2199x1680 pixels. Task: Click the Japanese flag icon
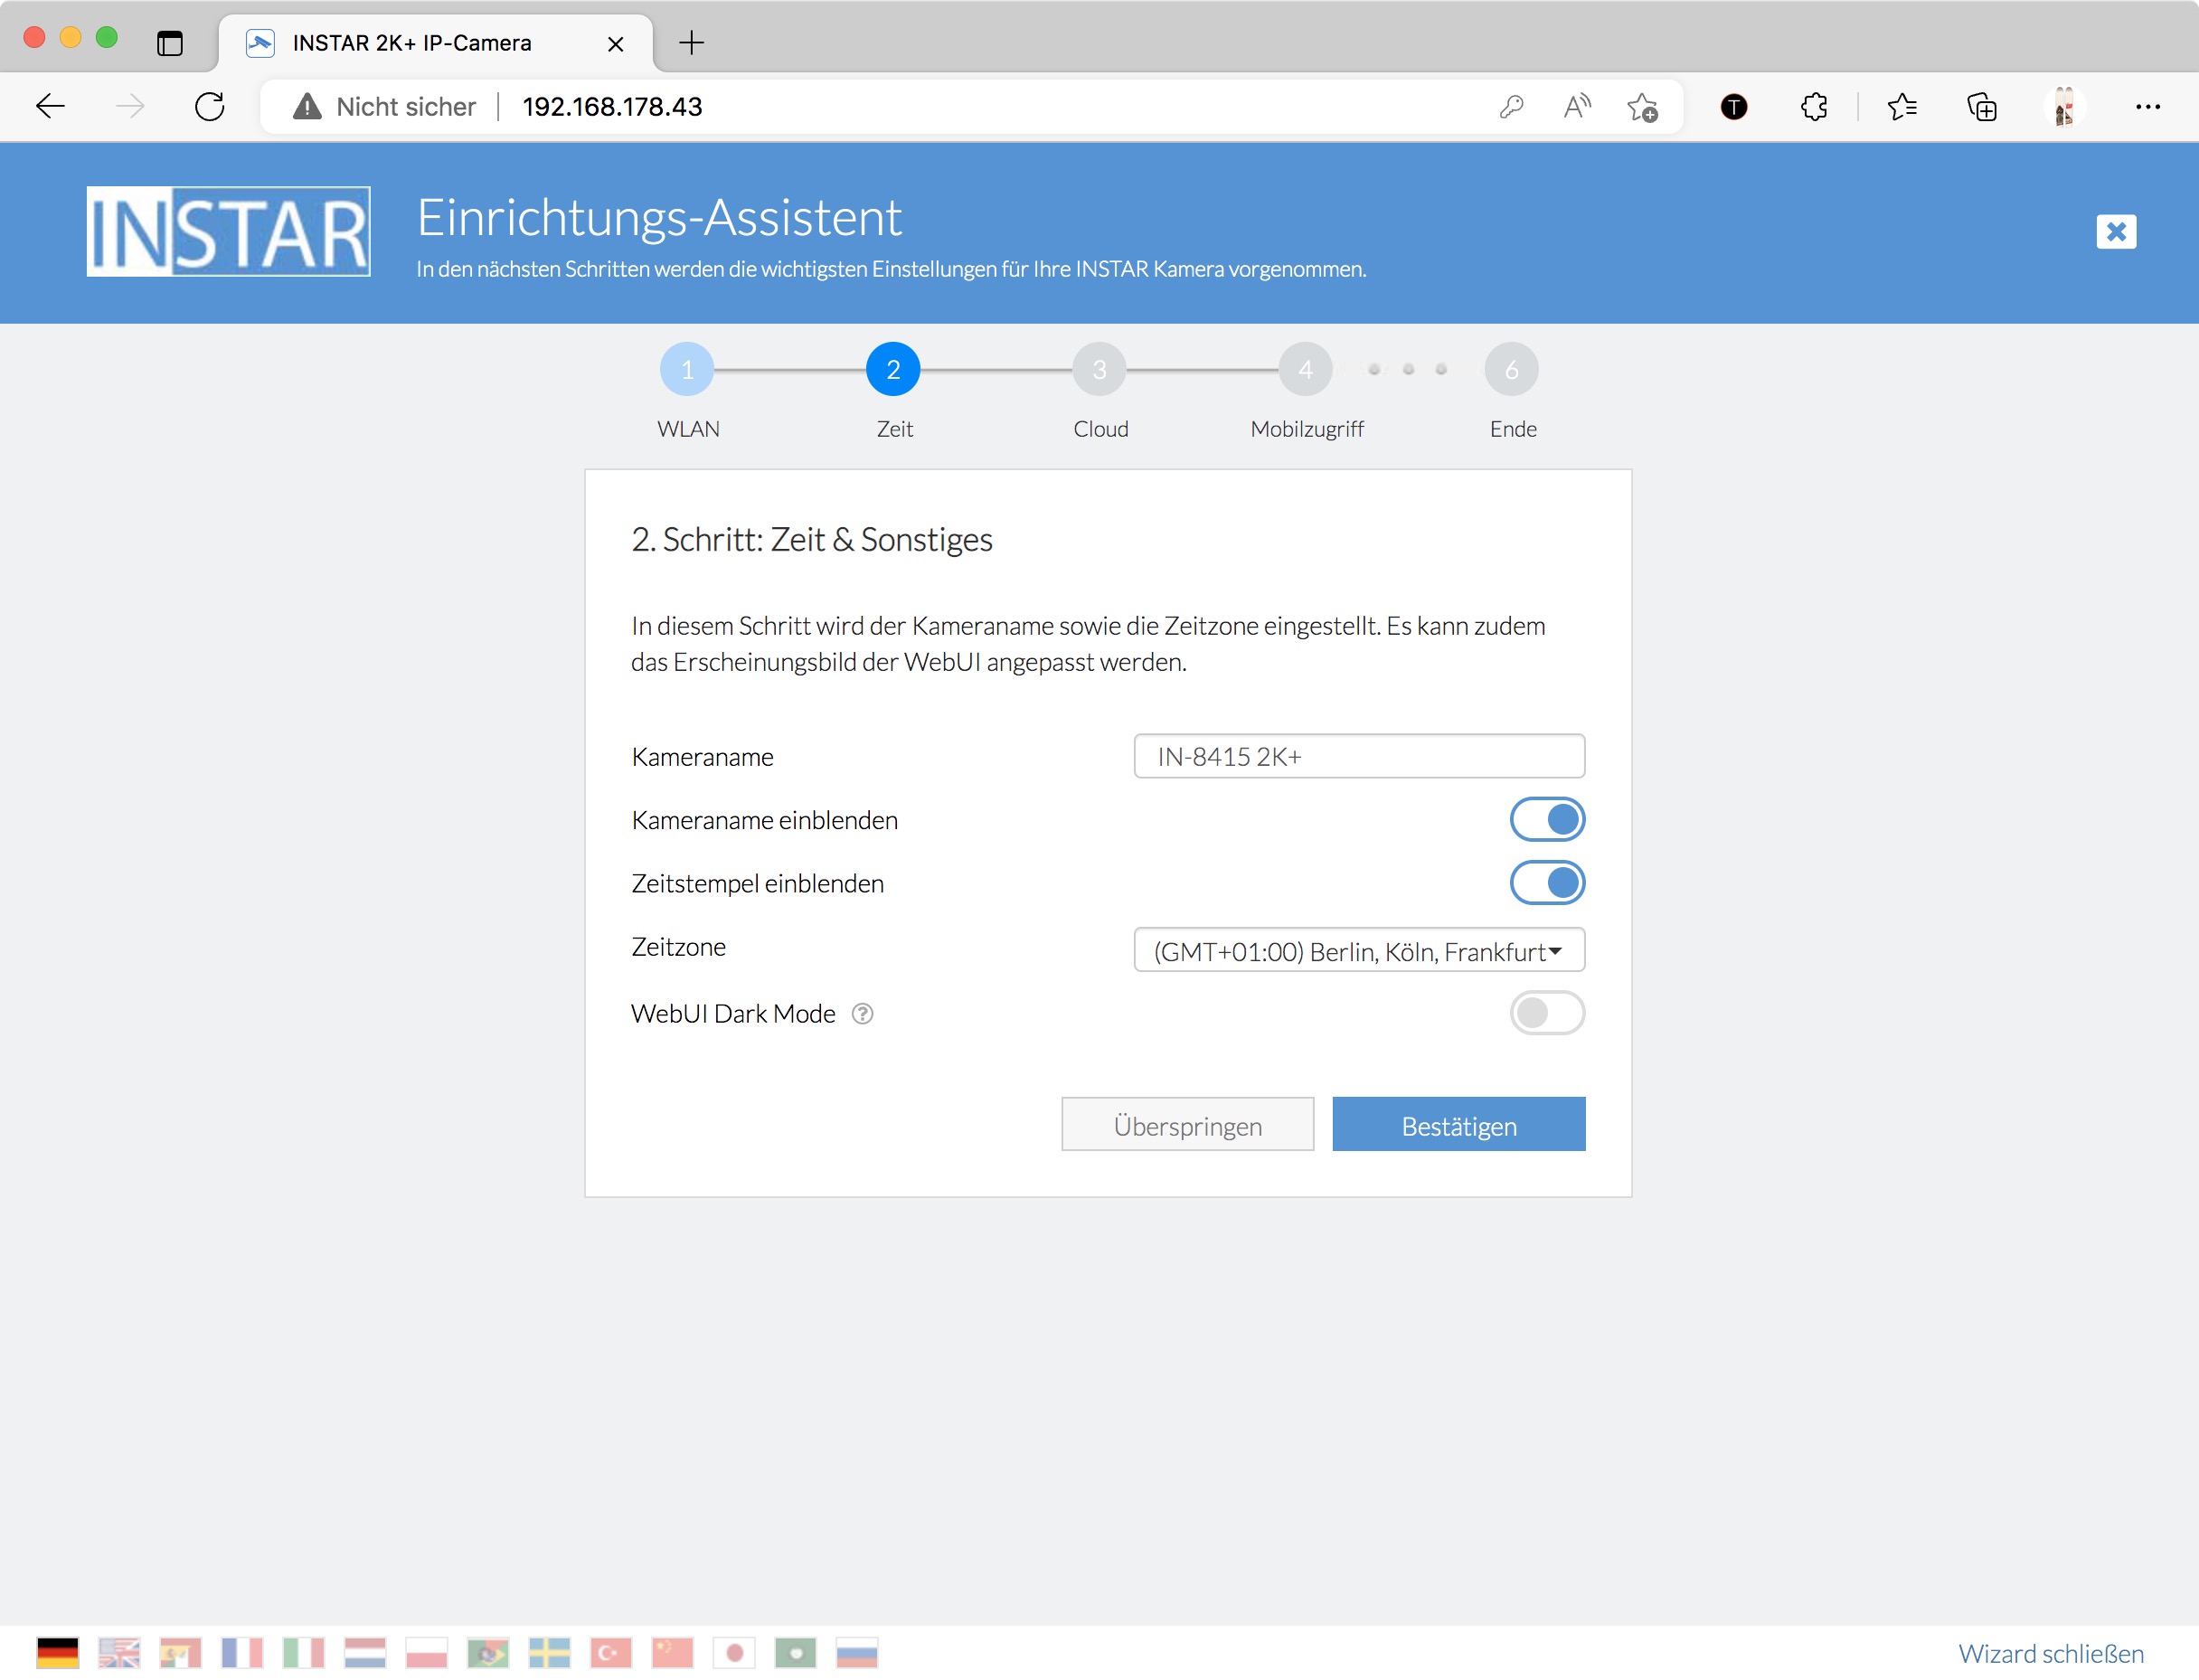coord(734,1652)
